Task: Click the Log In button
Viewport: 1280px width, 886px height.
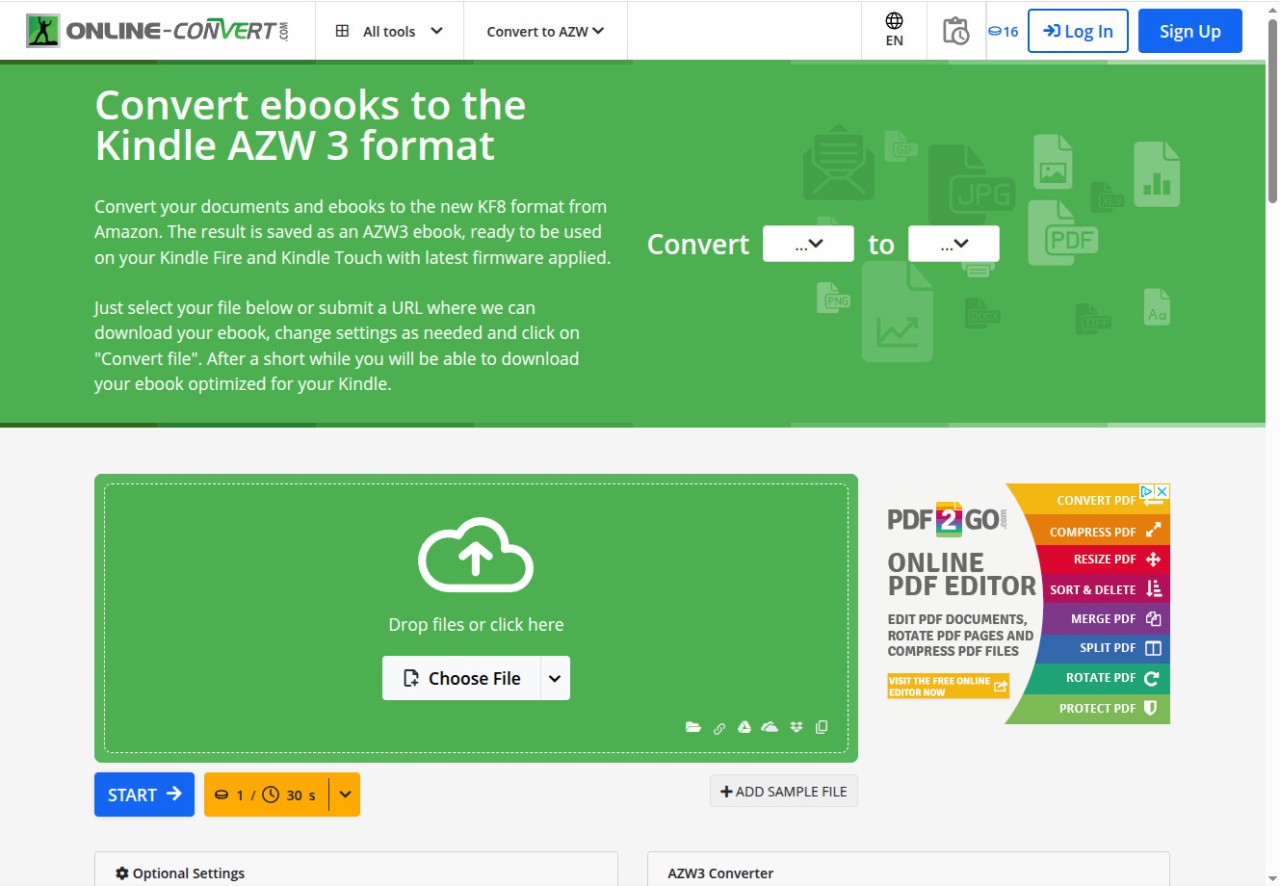Action: tap(1078, 31)
